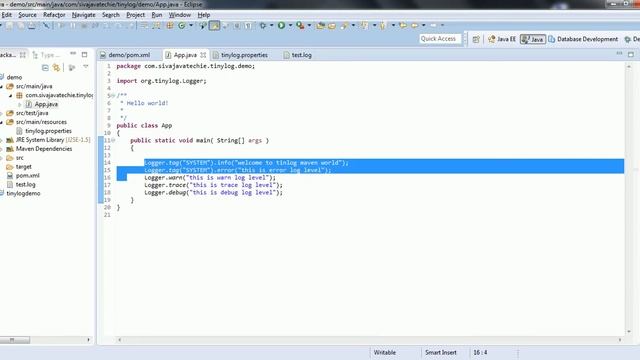Switch to the Java EE perspective
Screen dimensions: 640x360
(x=502, y=39)
